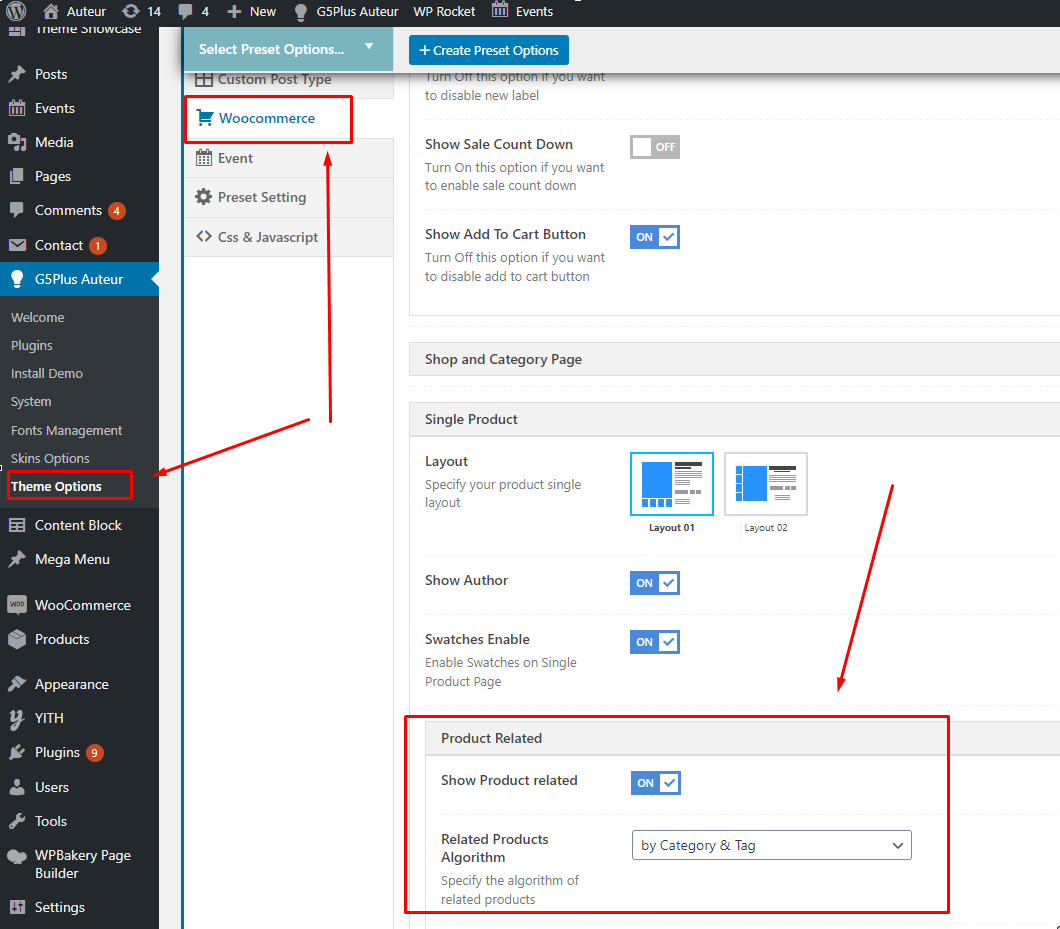Select Layout 01 thumbnail
The width and height of the screenshot is (1060, 929).
[671, 484]
